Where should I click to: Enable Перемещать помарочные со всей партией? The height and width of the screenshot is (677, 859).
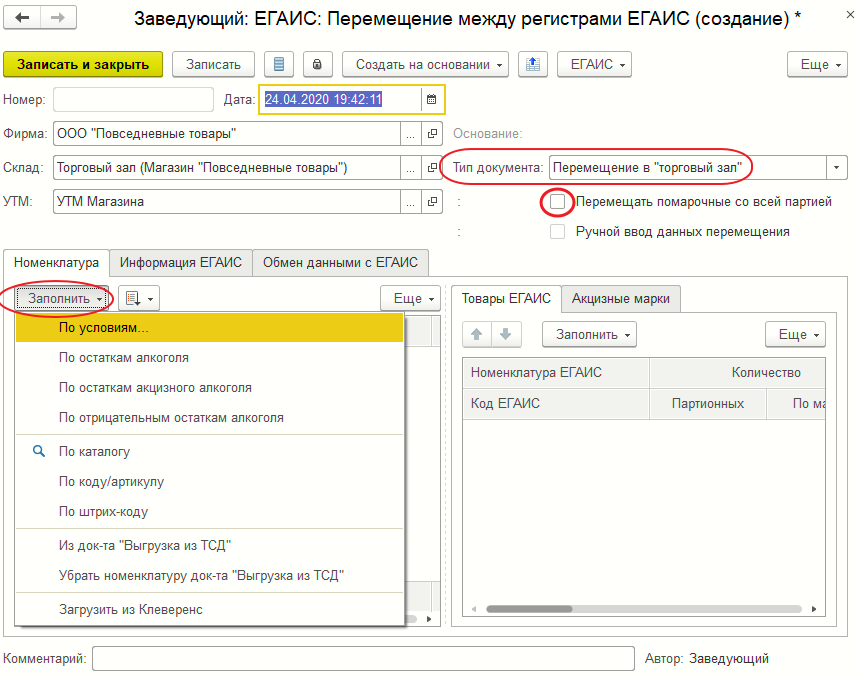tap(558, 202)
